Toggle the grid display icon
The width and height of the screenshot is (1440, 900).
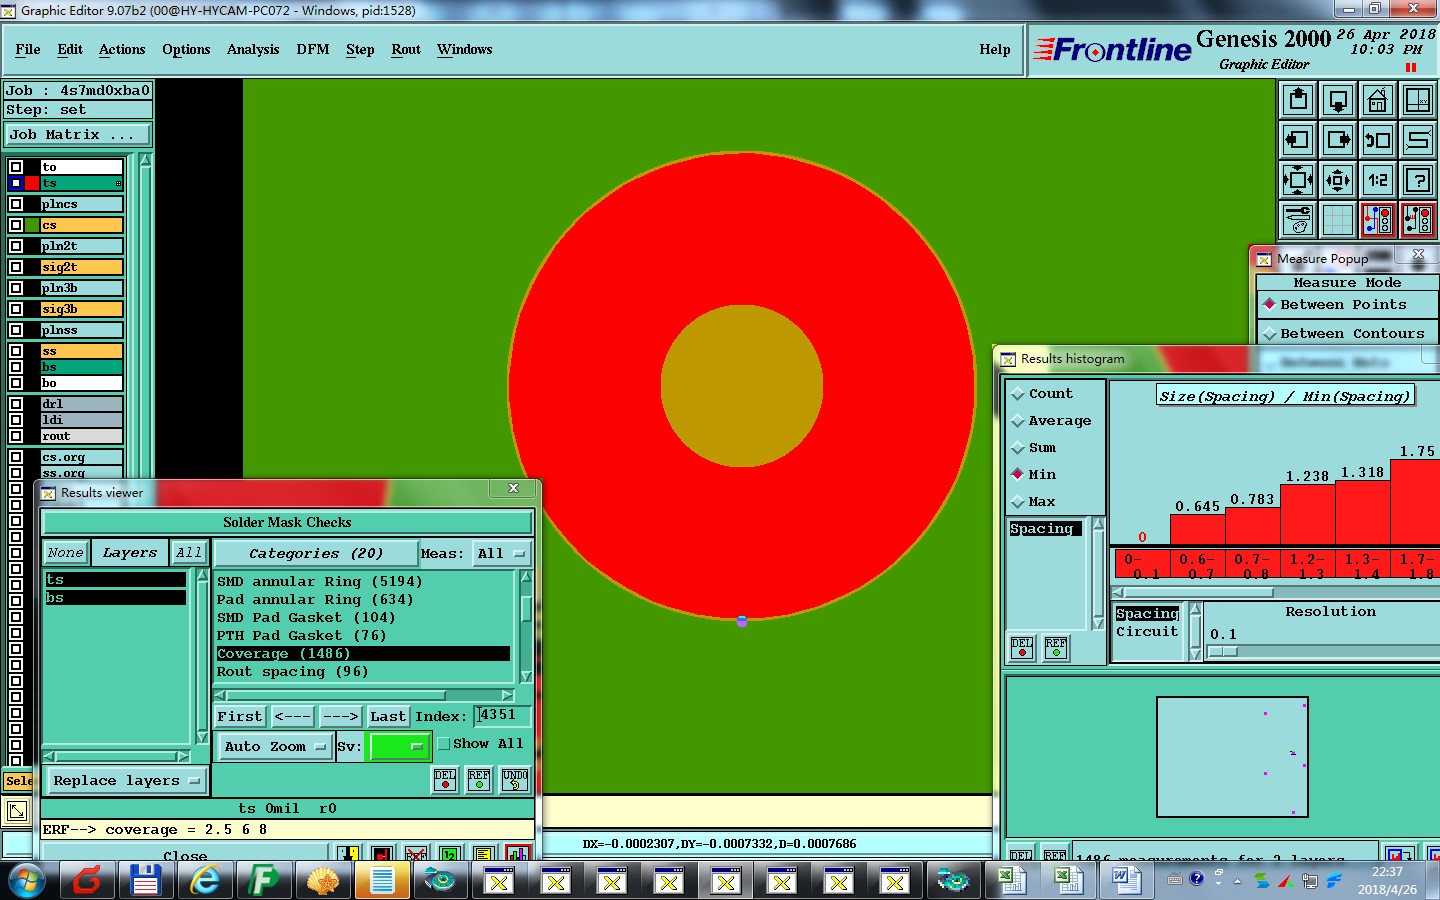click(1338, 219)
